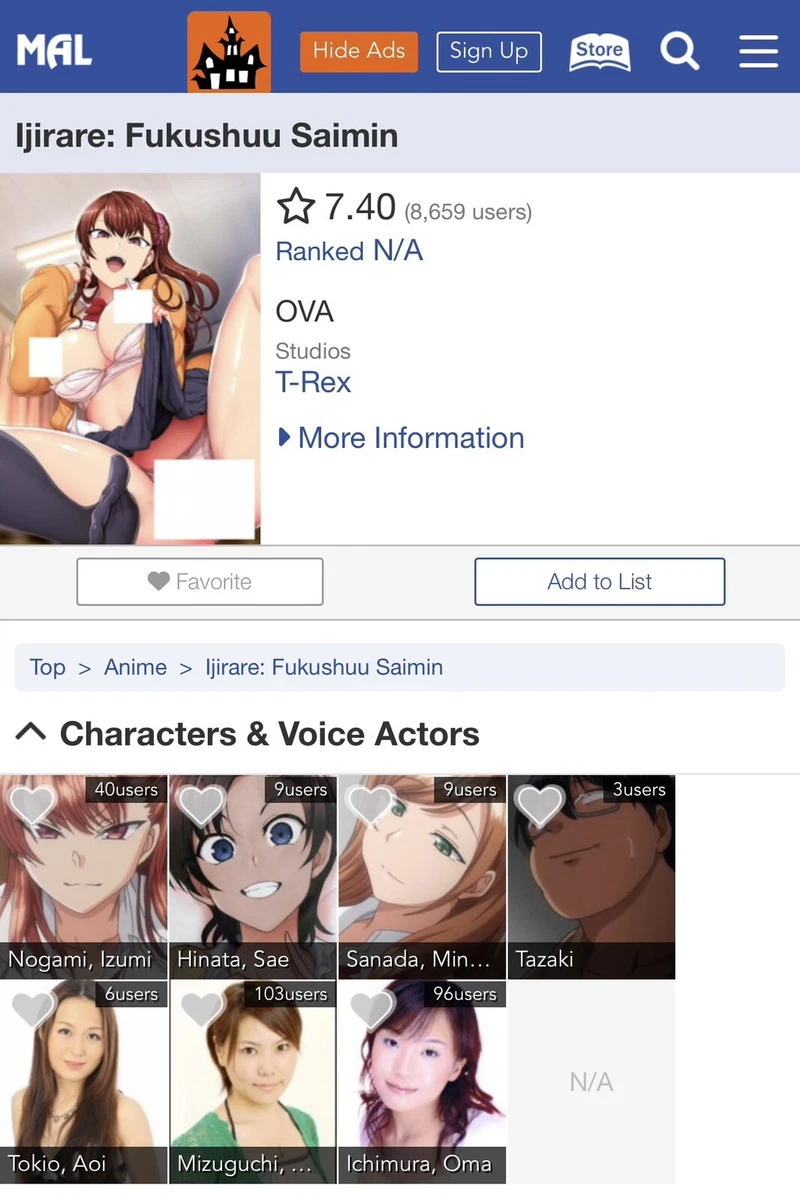This screenshot has height=1200, width=800.
Task: Toggle favorite heart on Ichimura, Oma
Action: coord(371,1010)
